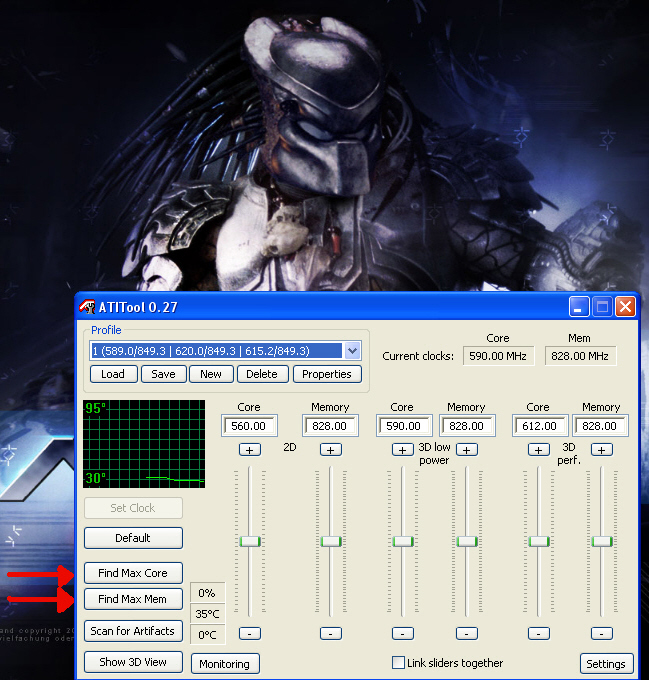Click the 3D perf Core field 612.00

(x=540, y=426)
